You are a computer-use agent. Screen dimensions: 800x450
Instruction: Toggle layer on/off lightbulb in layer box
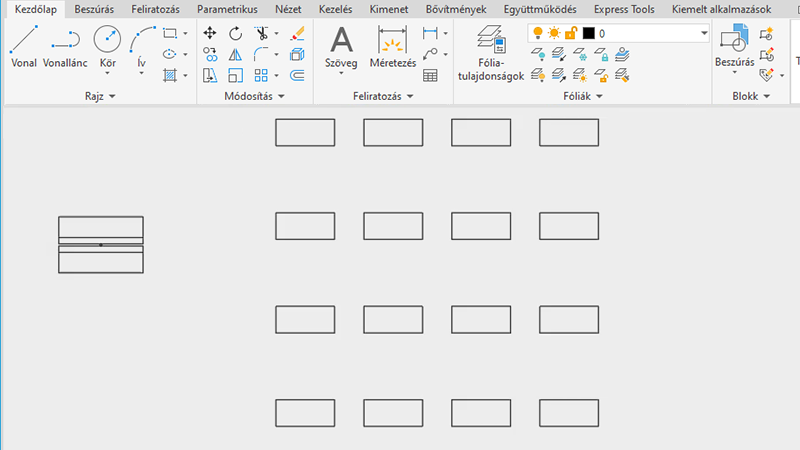click(537, 34)
